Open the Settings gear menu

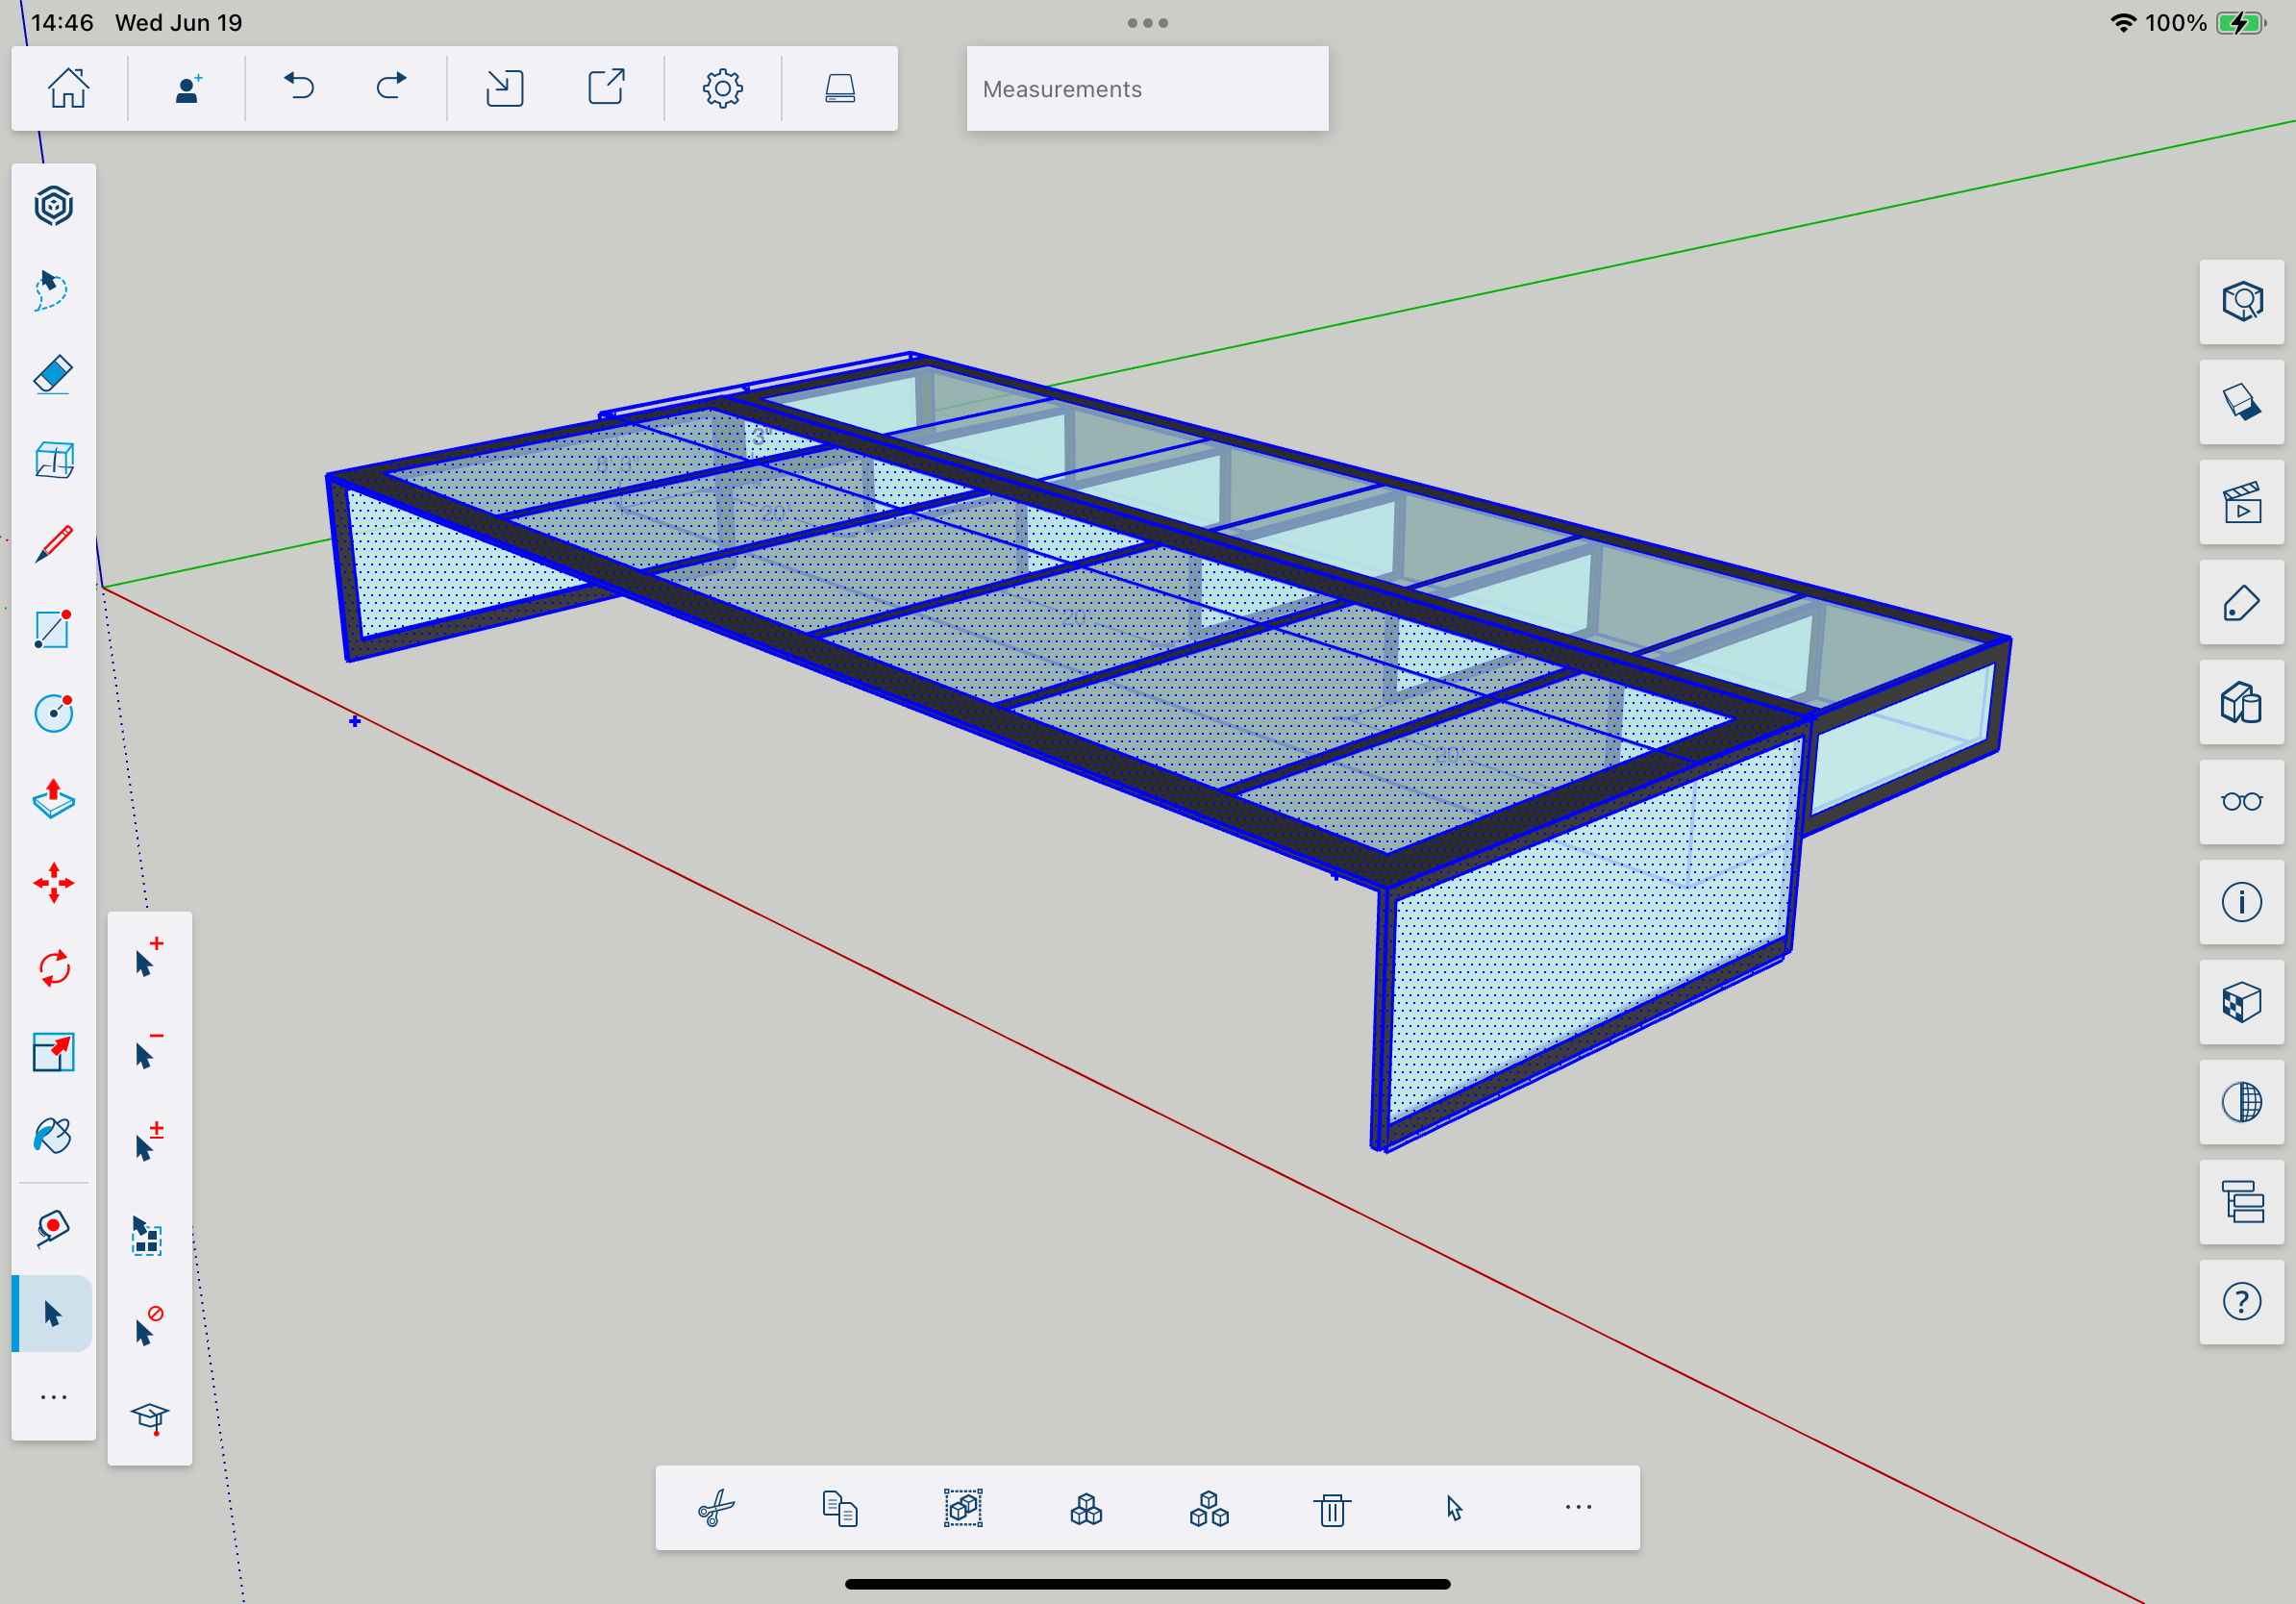(722, 88)
